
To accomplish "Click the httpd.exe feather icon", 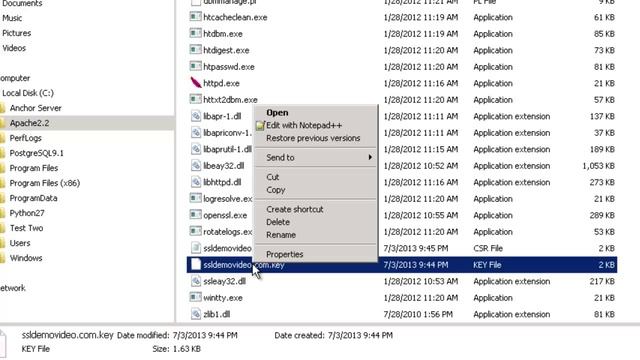I will 196,83.
